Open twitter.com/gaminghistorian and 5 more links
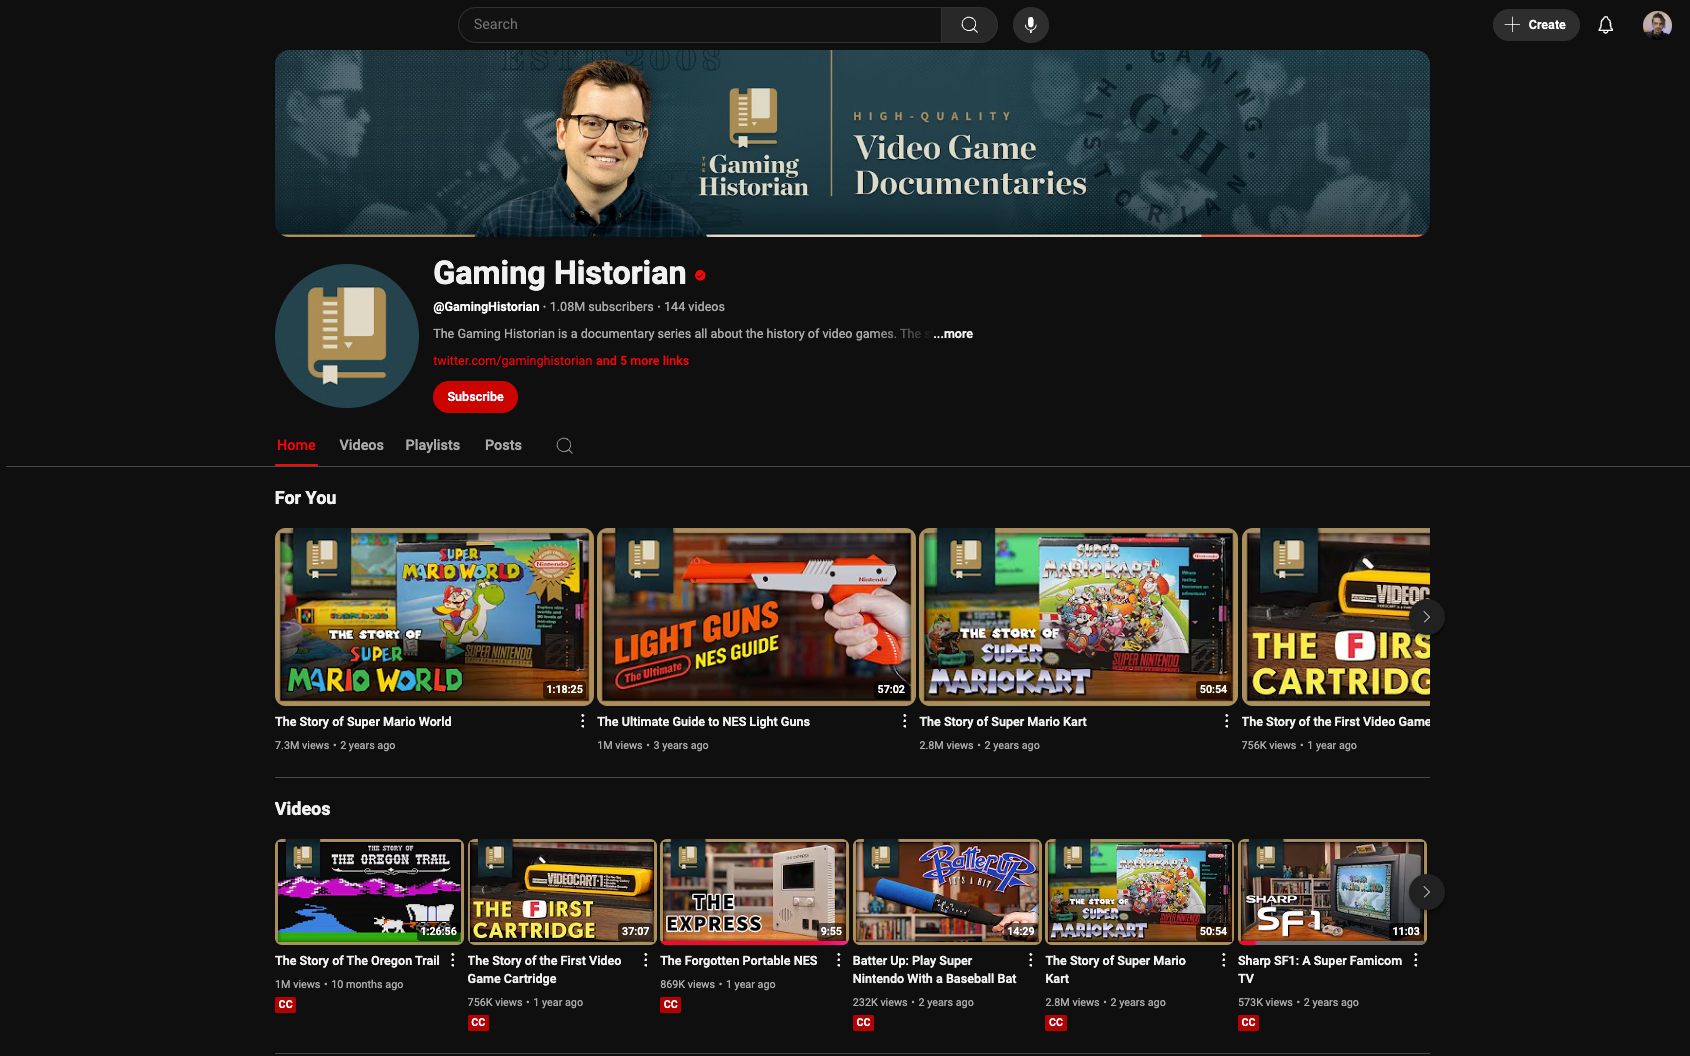 point(561,361)
